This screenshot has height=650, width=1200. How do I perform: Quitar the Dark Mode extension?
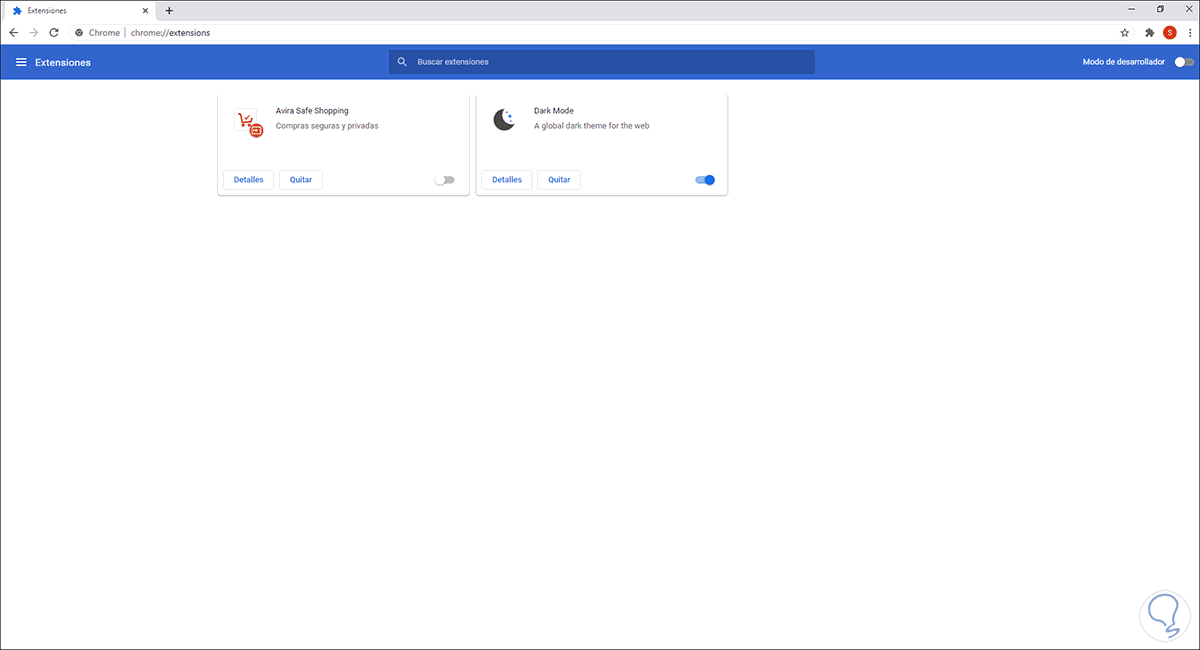pyautogui.click(x=558, y=180)
